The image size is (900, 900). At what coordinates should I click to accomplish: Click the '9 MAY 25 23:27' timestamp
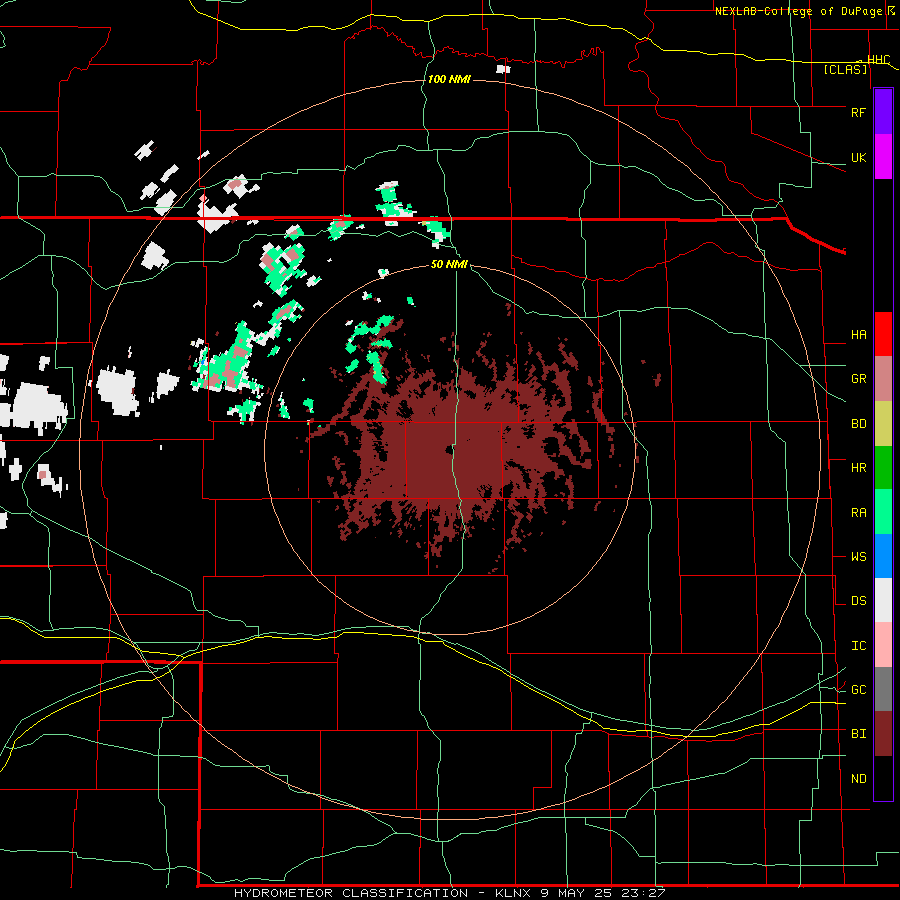point(602,893)
